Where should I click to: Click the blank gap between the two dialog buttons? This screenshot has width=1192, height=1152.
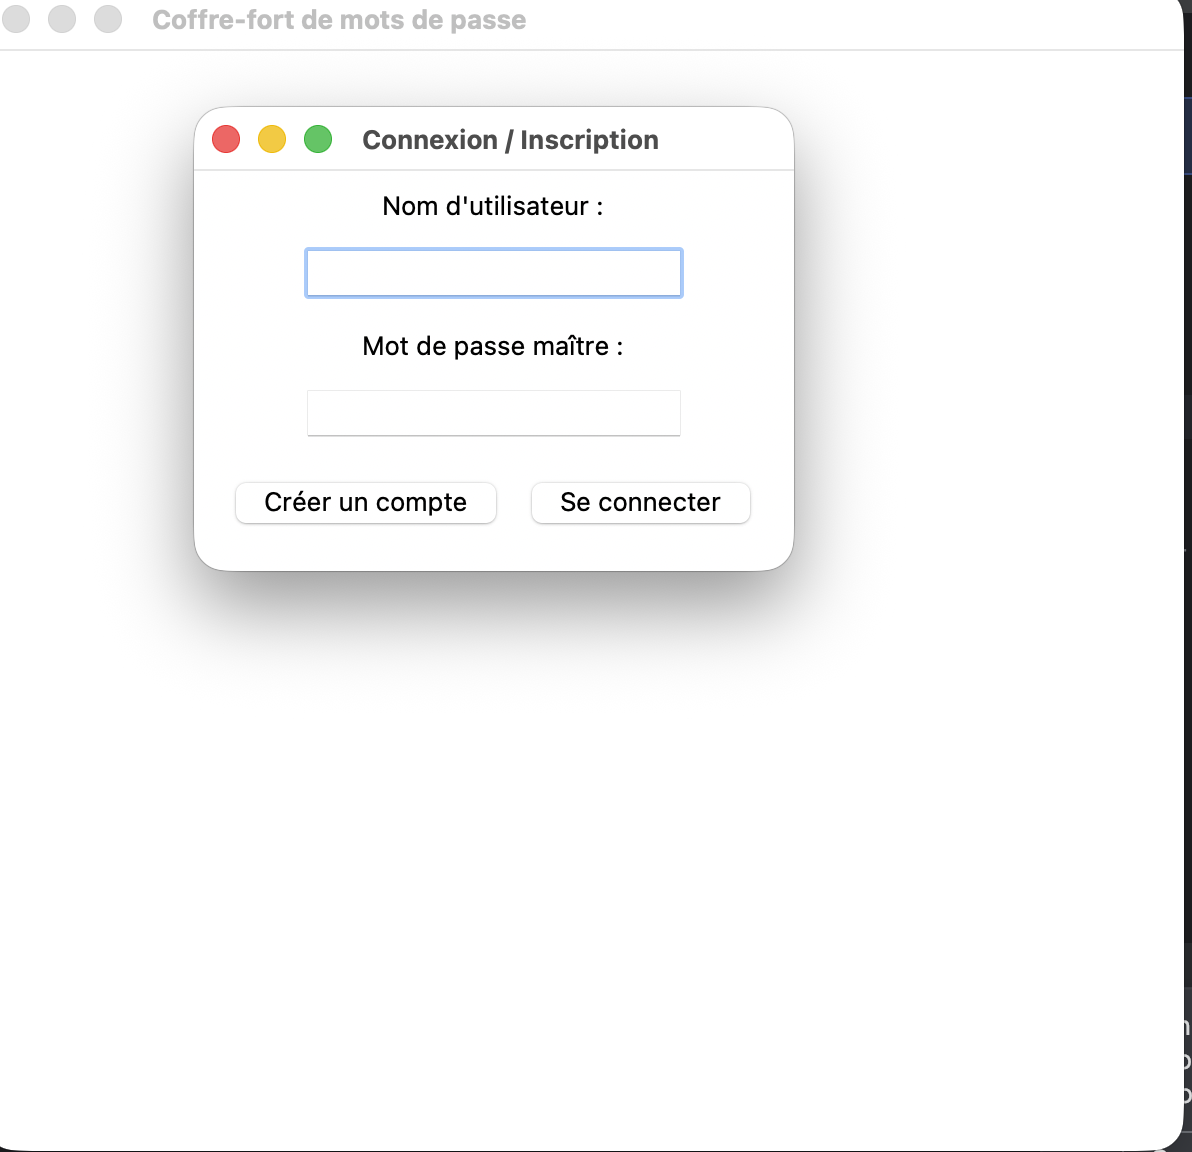pyautogui.click(x=514, y=502)
